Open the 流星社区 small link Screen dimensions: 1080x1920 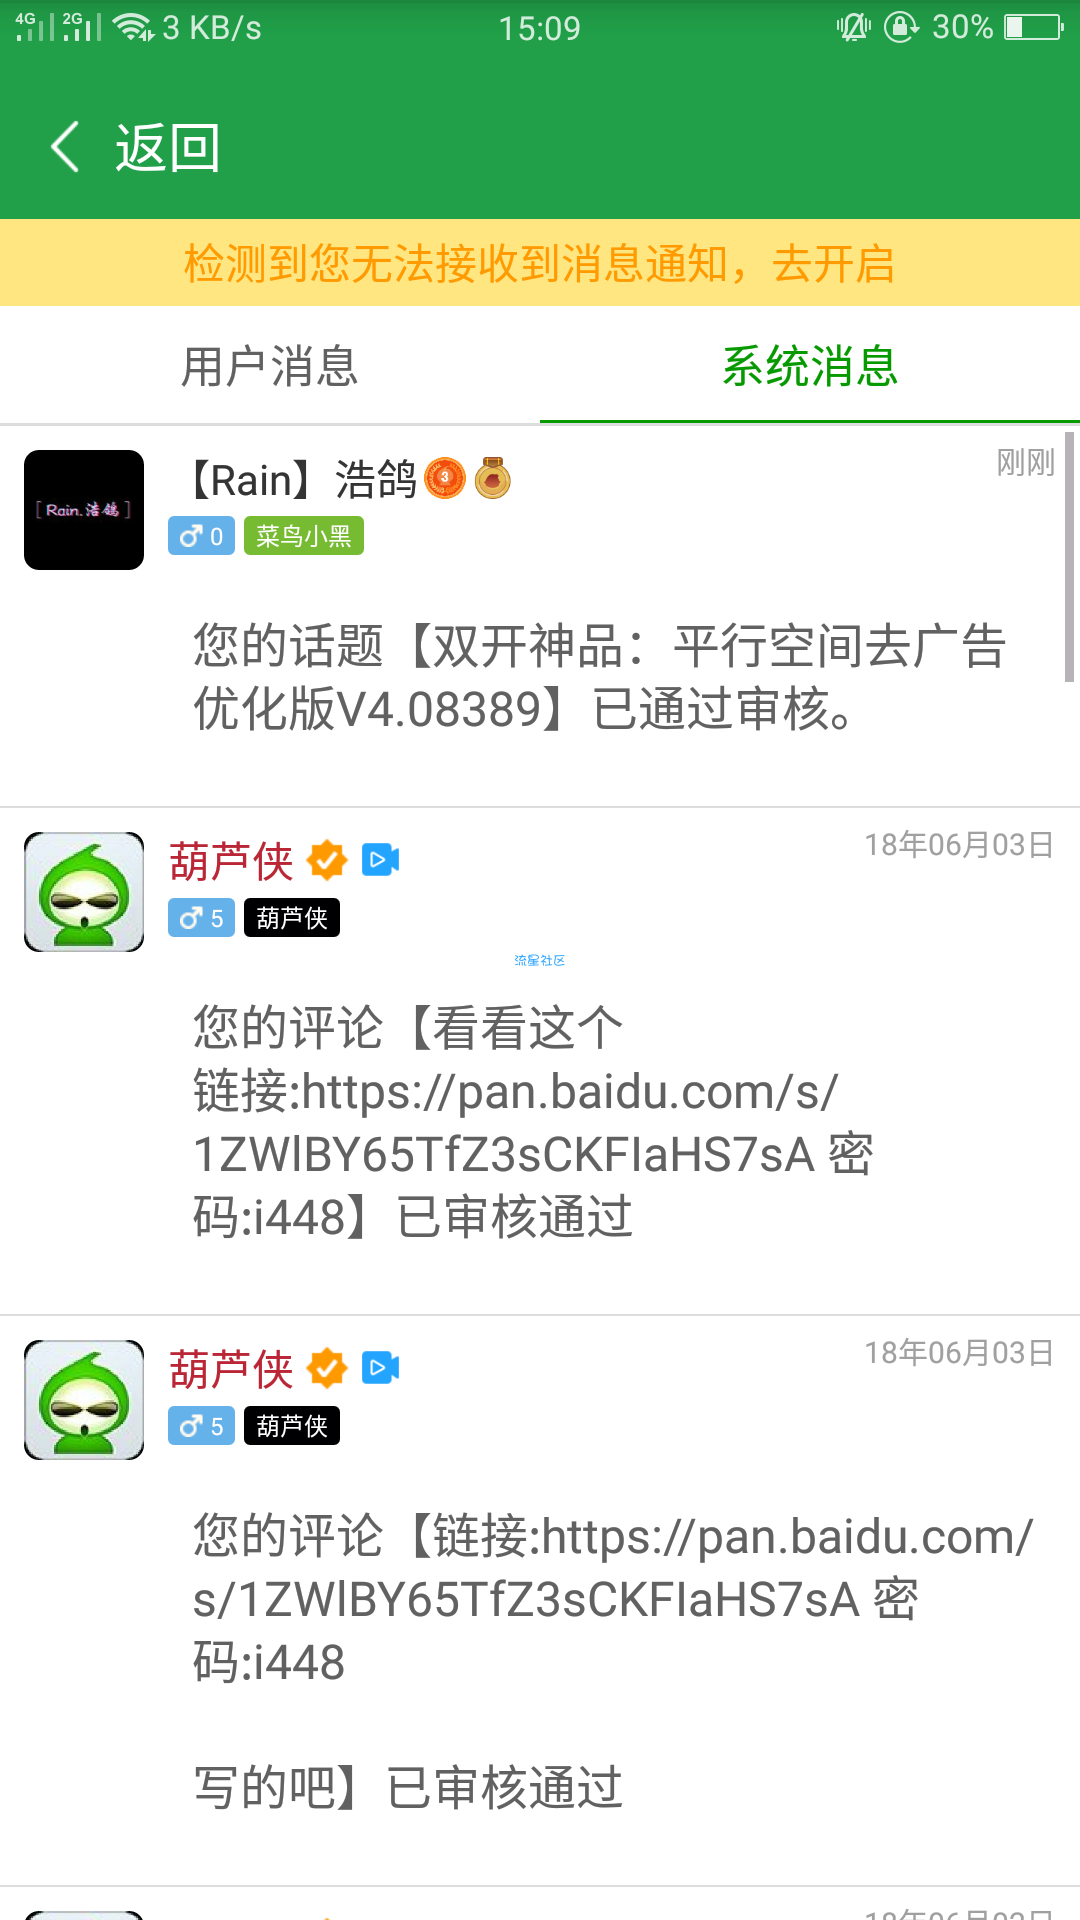(540, 960)
